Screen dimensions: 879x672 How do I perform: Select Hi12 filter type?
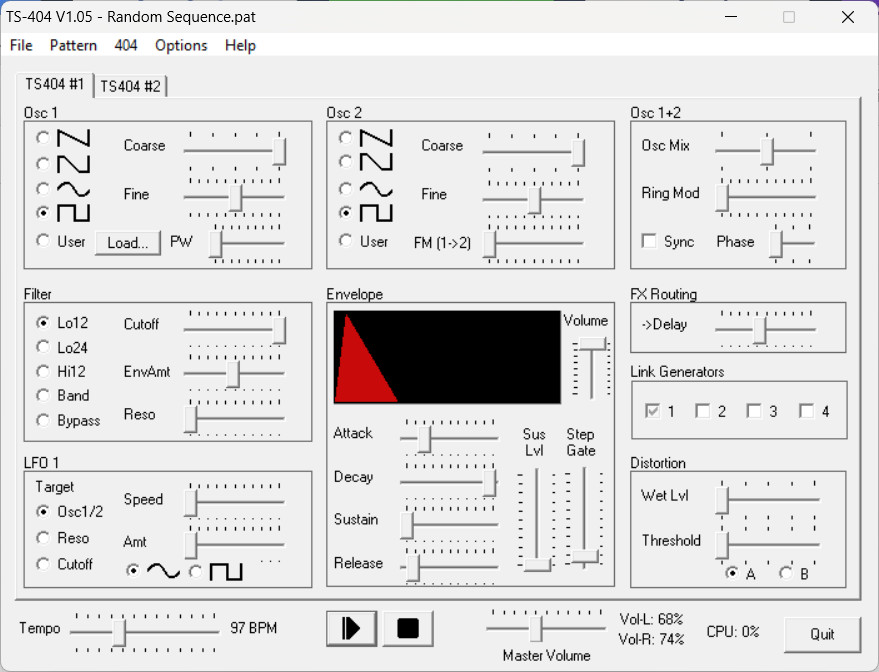43,372
